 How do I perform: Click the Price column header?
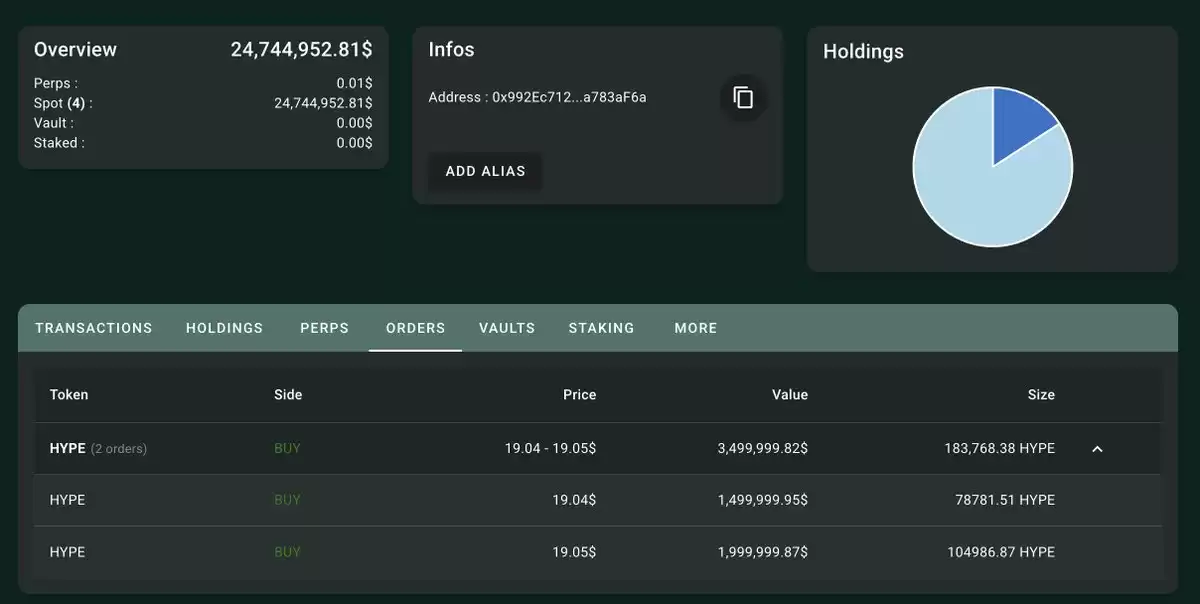580,395
